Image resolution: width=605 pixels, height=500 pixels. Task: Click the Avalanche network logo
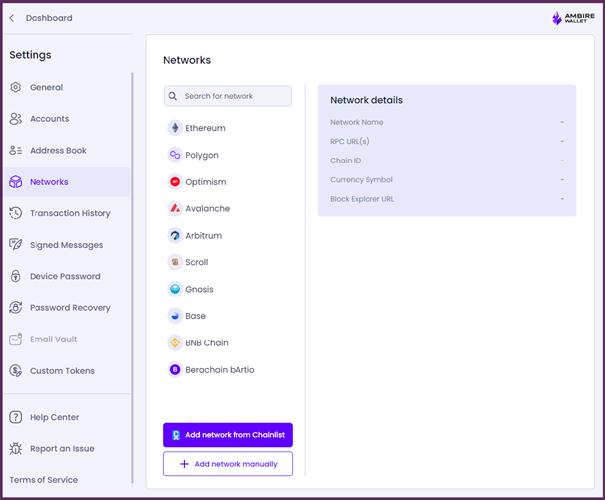click(175, 208)
